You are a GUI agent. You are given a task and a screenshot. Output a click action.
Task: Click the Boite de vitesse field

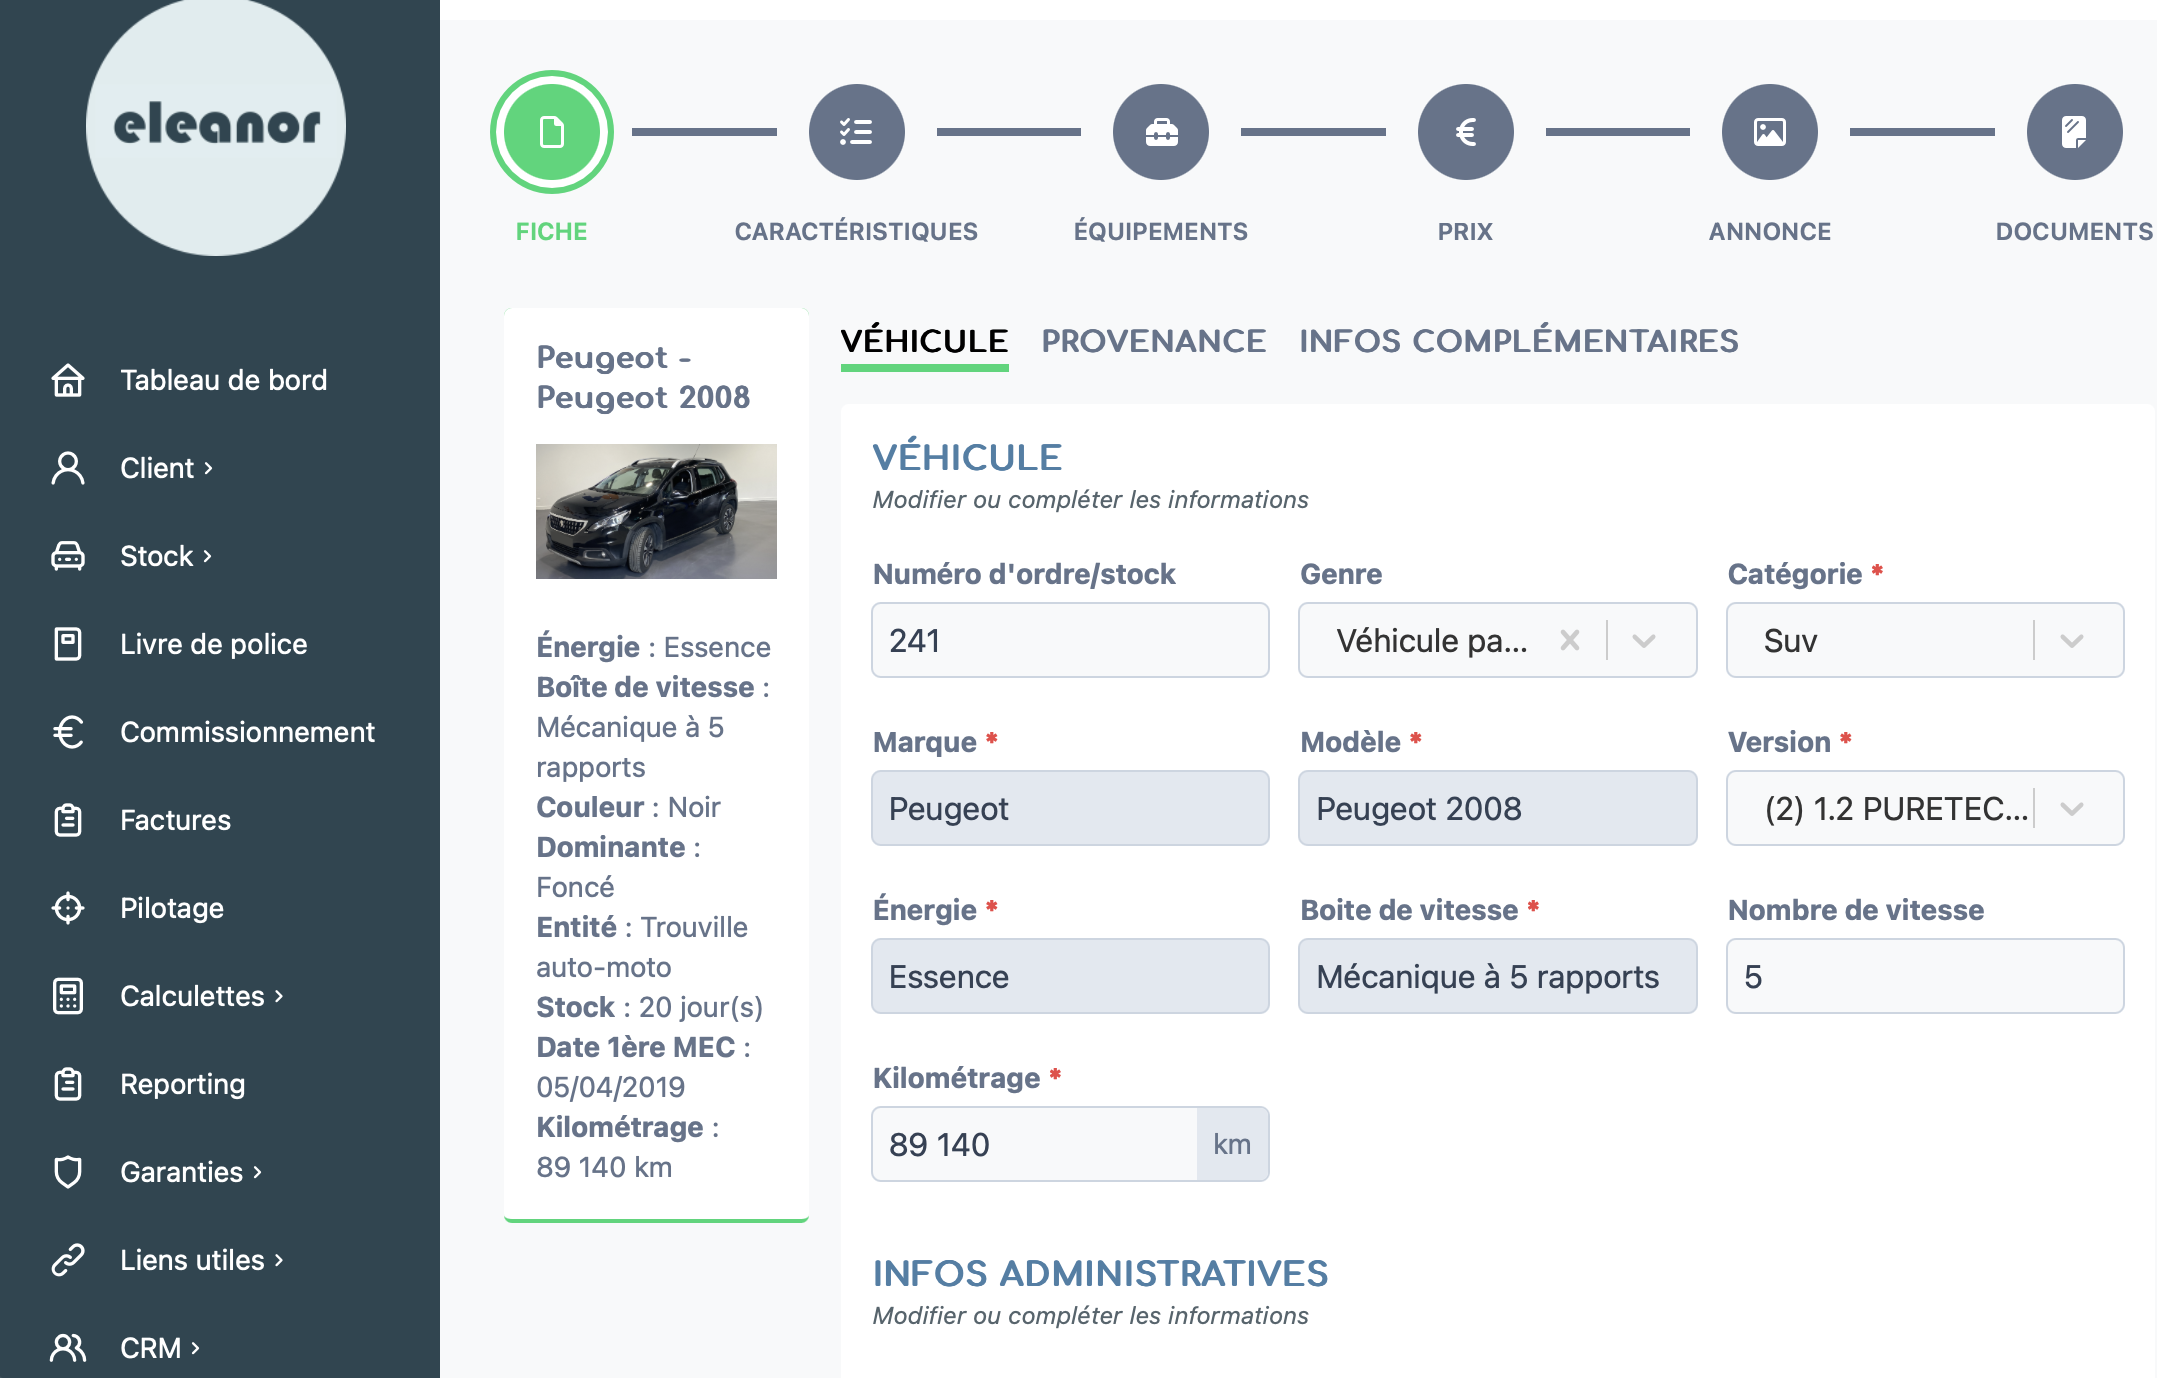1497,976
